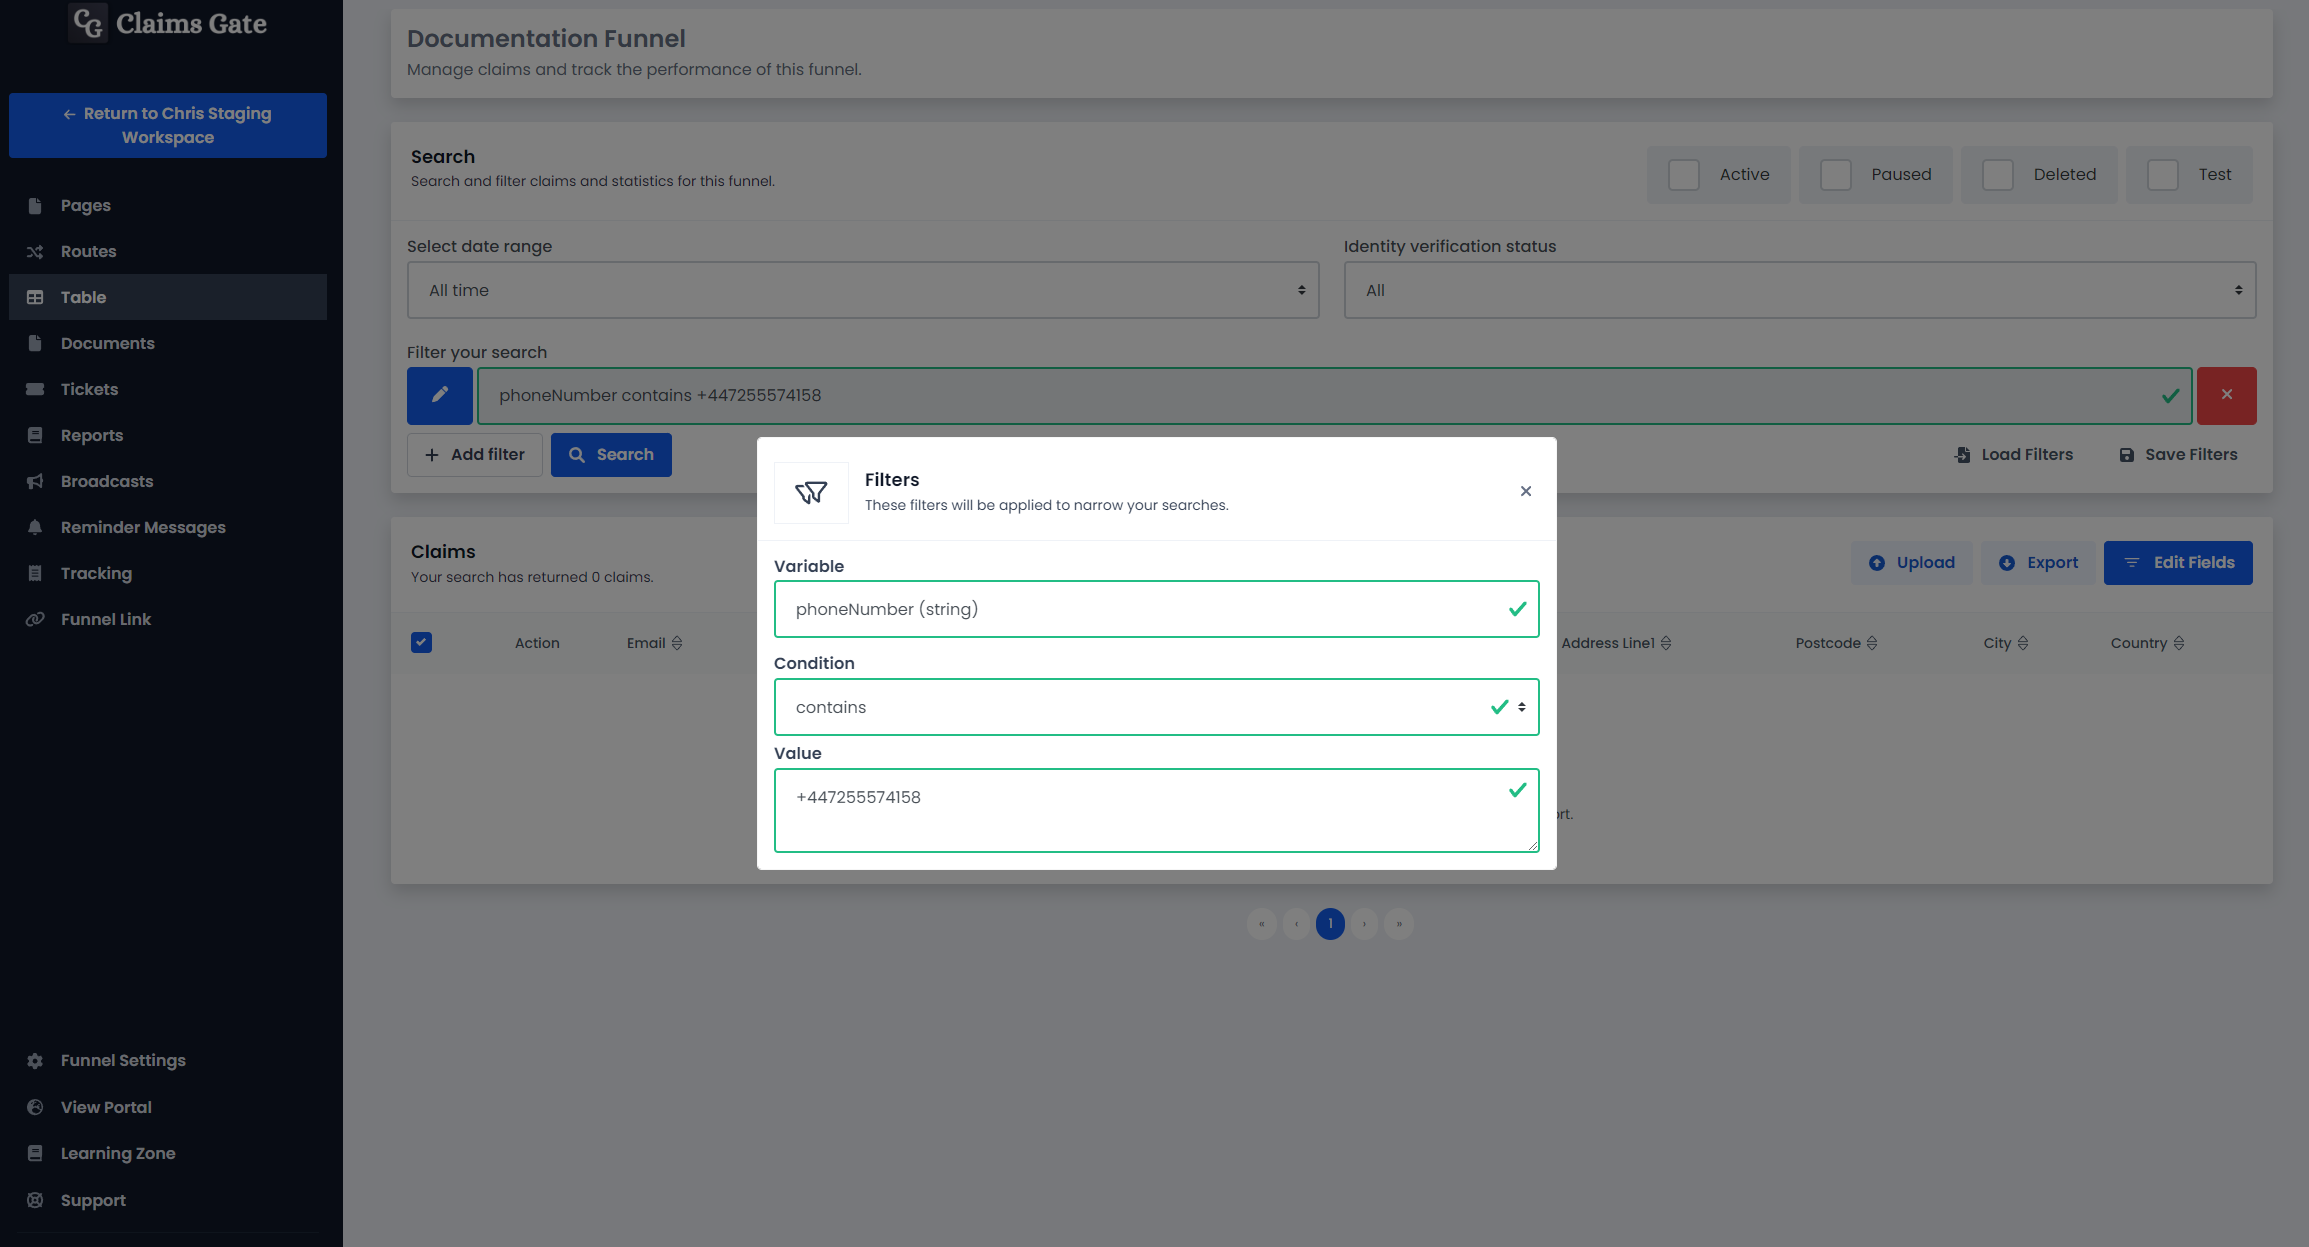This screenshot has height=1247, width=2309.
Task: Toggle the Paused checkbox
Action: click(1836, 175)
